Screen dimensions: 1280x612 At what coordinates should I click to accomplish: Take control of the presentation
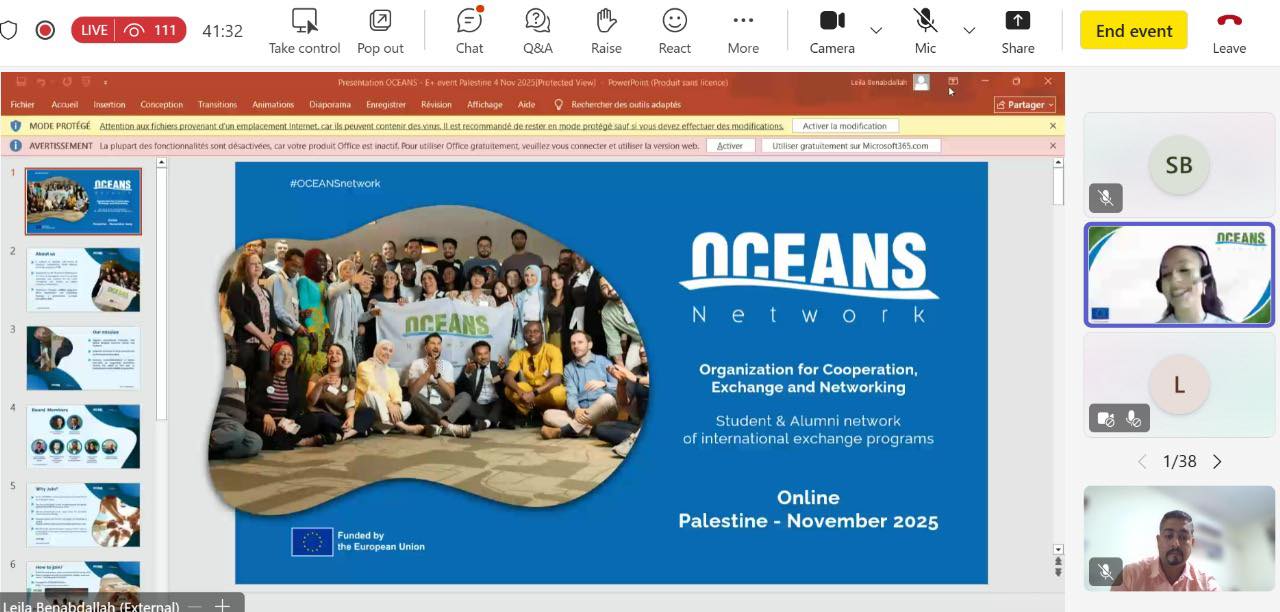tap(304, 31)
